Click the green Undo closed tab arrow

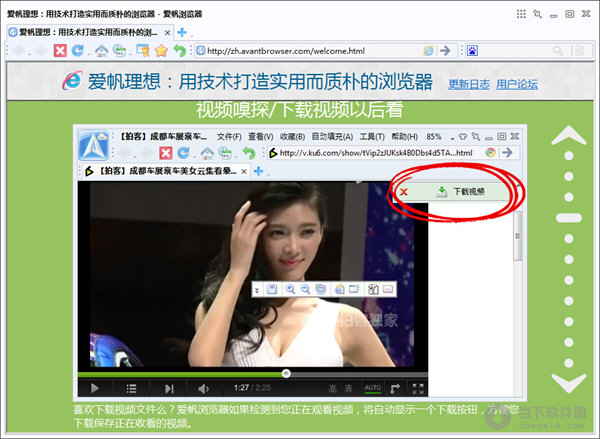coord(179,51)
